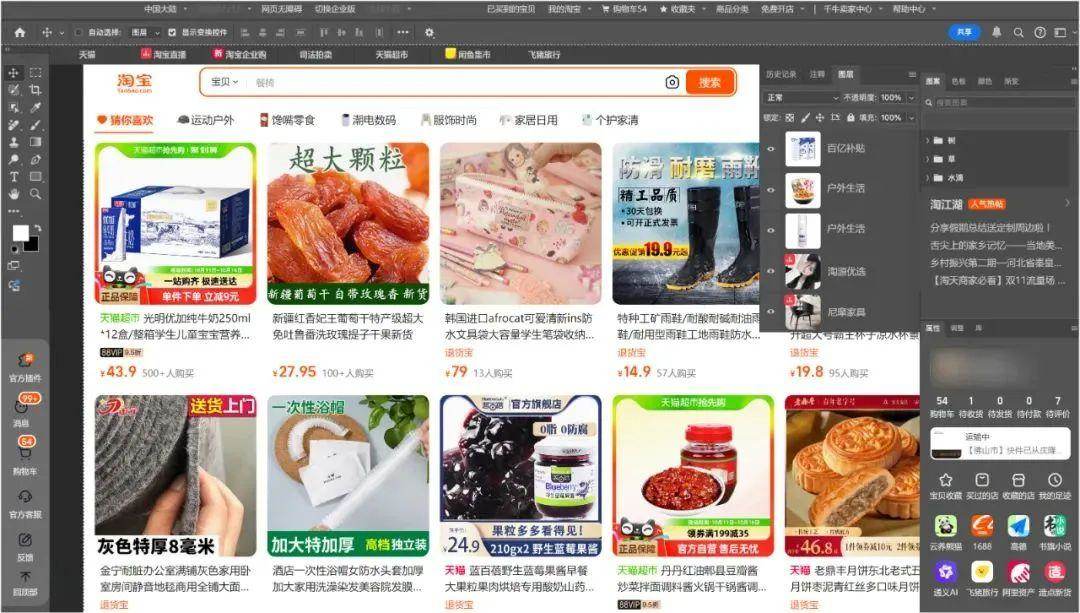Click the black background color swatch
Viewport: 1080px width, 613px height.
tap(33, 245)
